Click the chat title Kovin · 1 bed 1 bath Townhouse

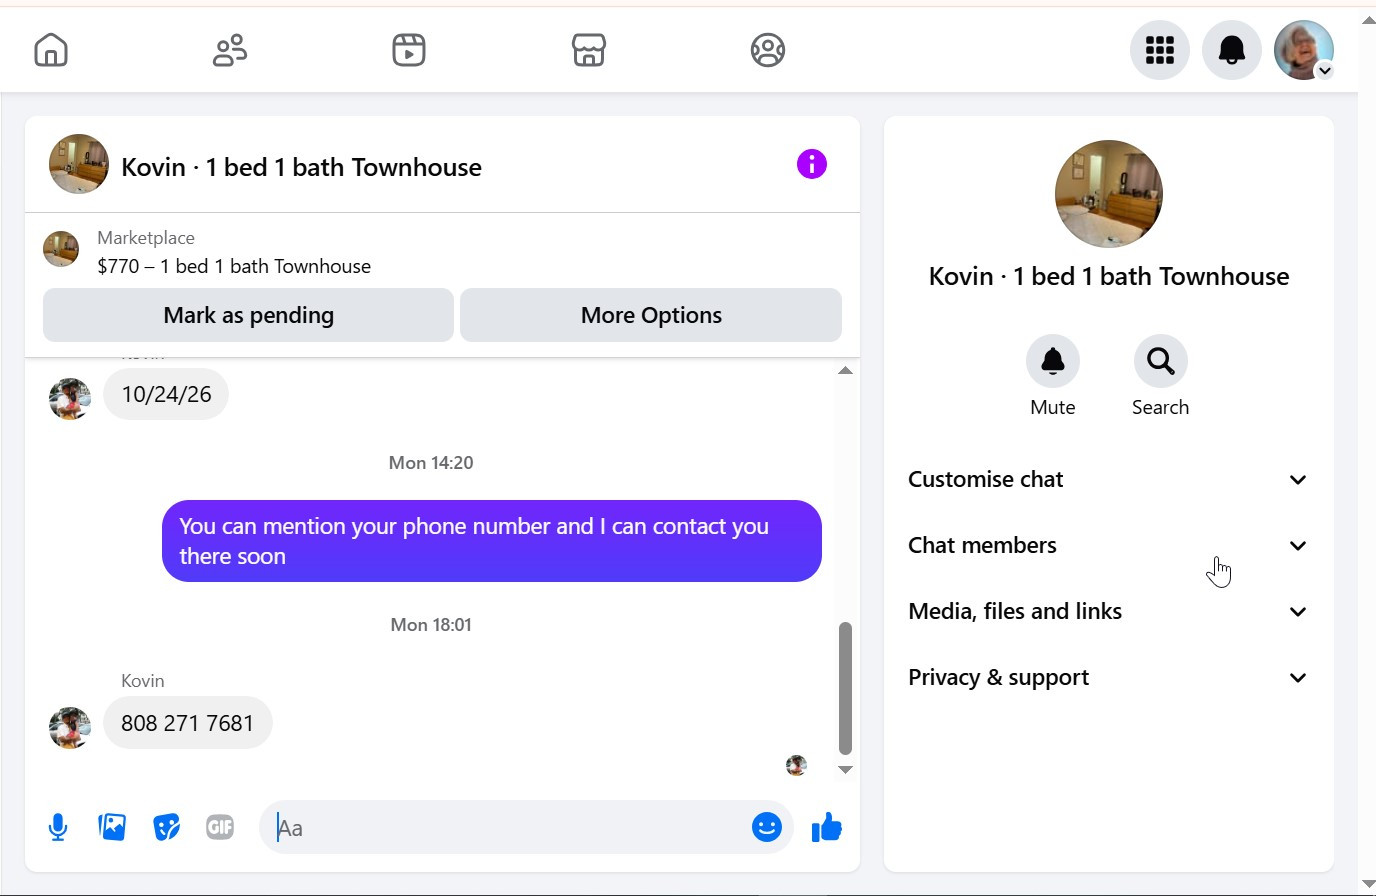point(301,167)
